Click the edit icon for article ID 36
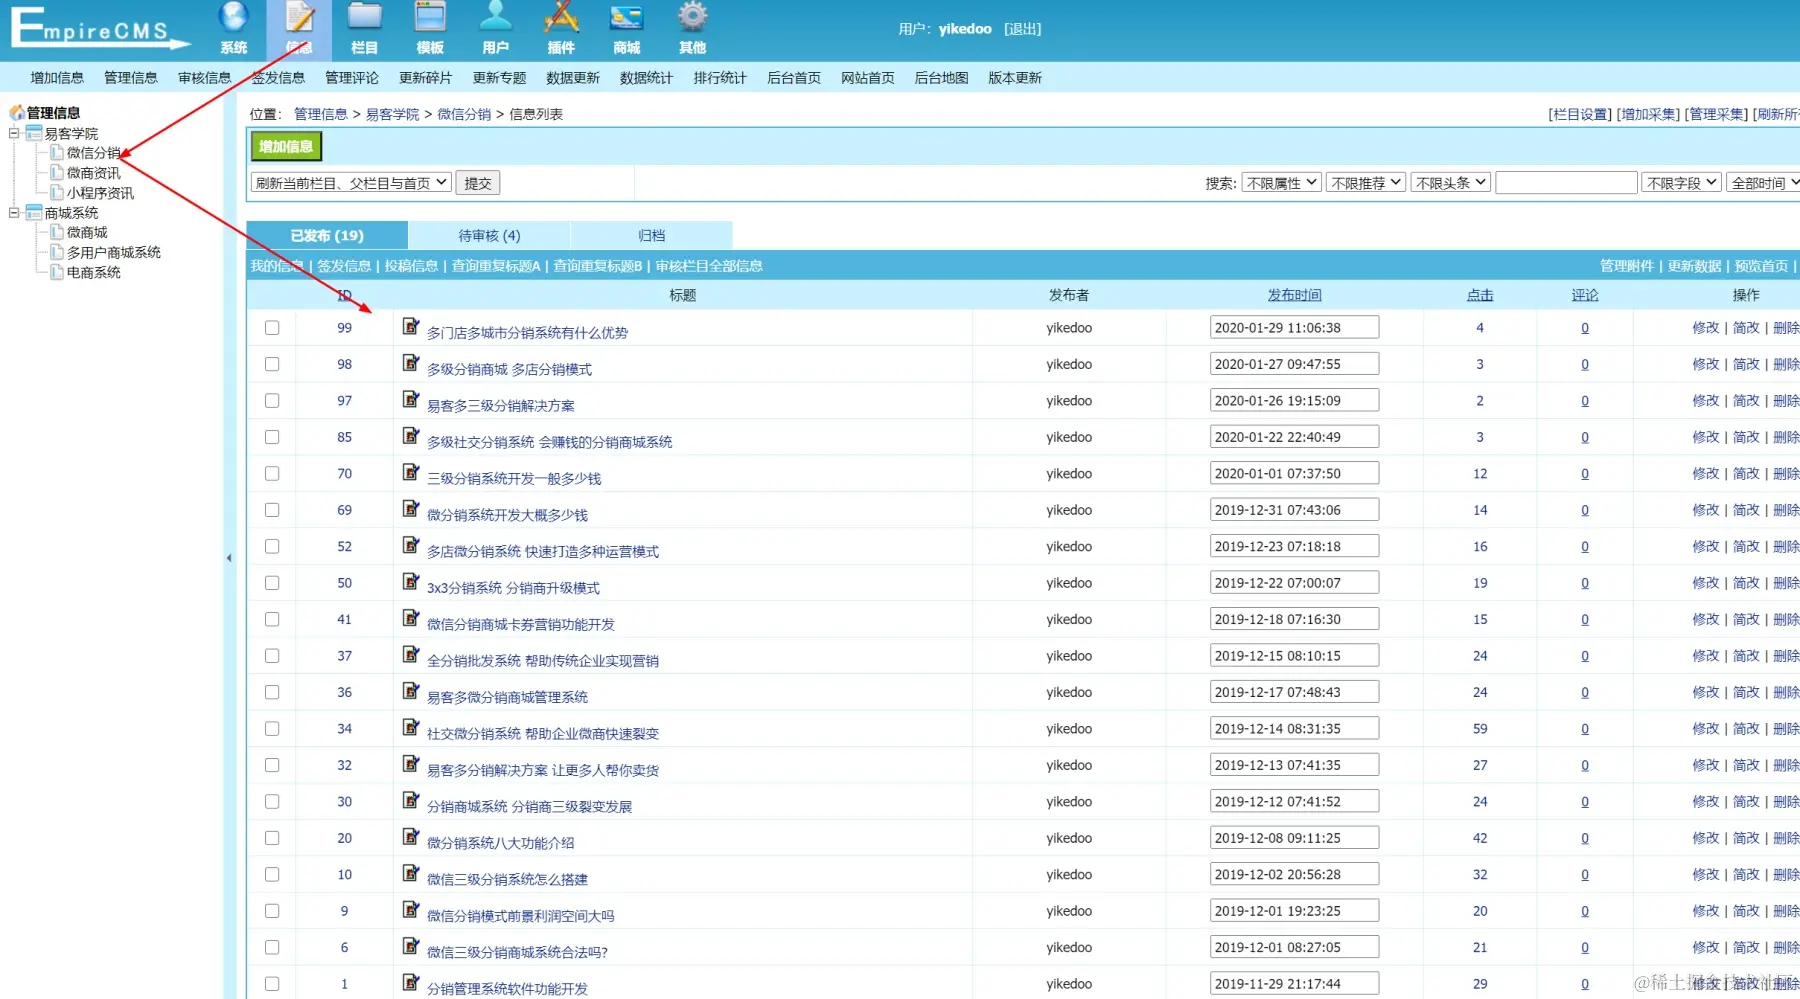Screen dimensions: 1800x999 [411, 691]
